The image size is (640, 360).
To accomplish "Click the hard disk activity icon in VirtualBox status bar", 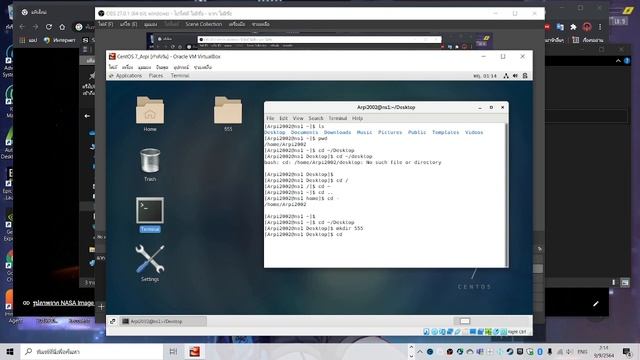I will tap(426, 332).
